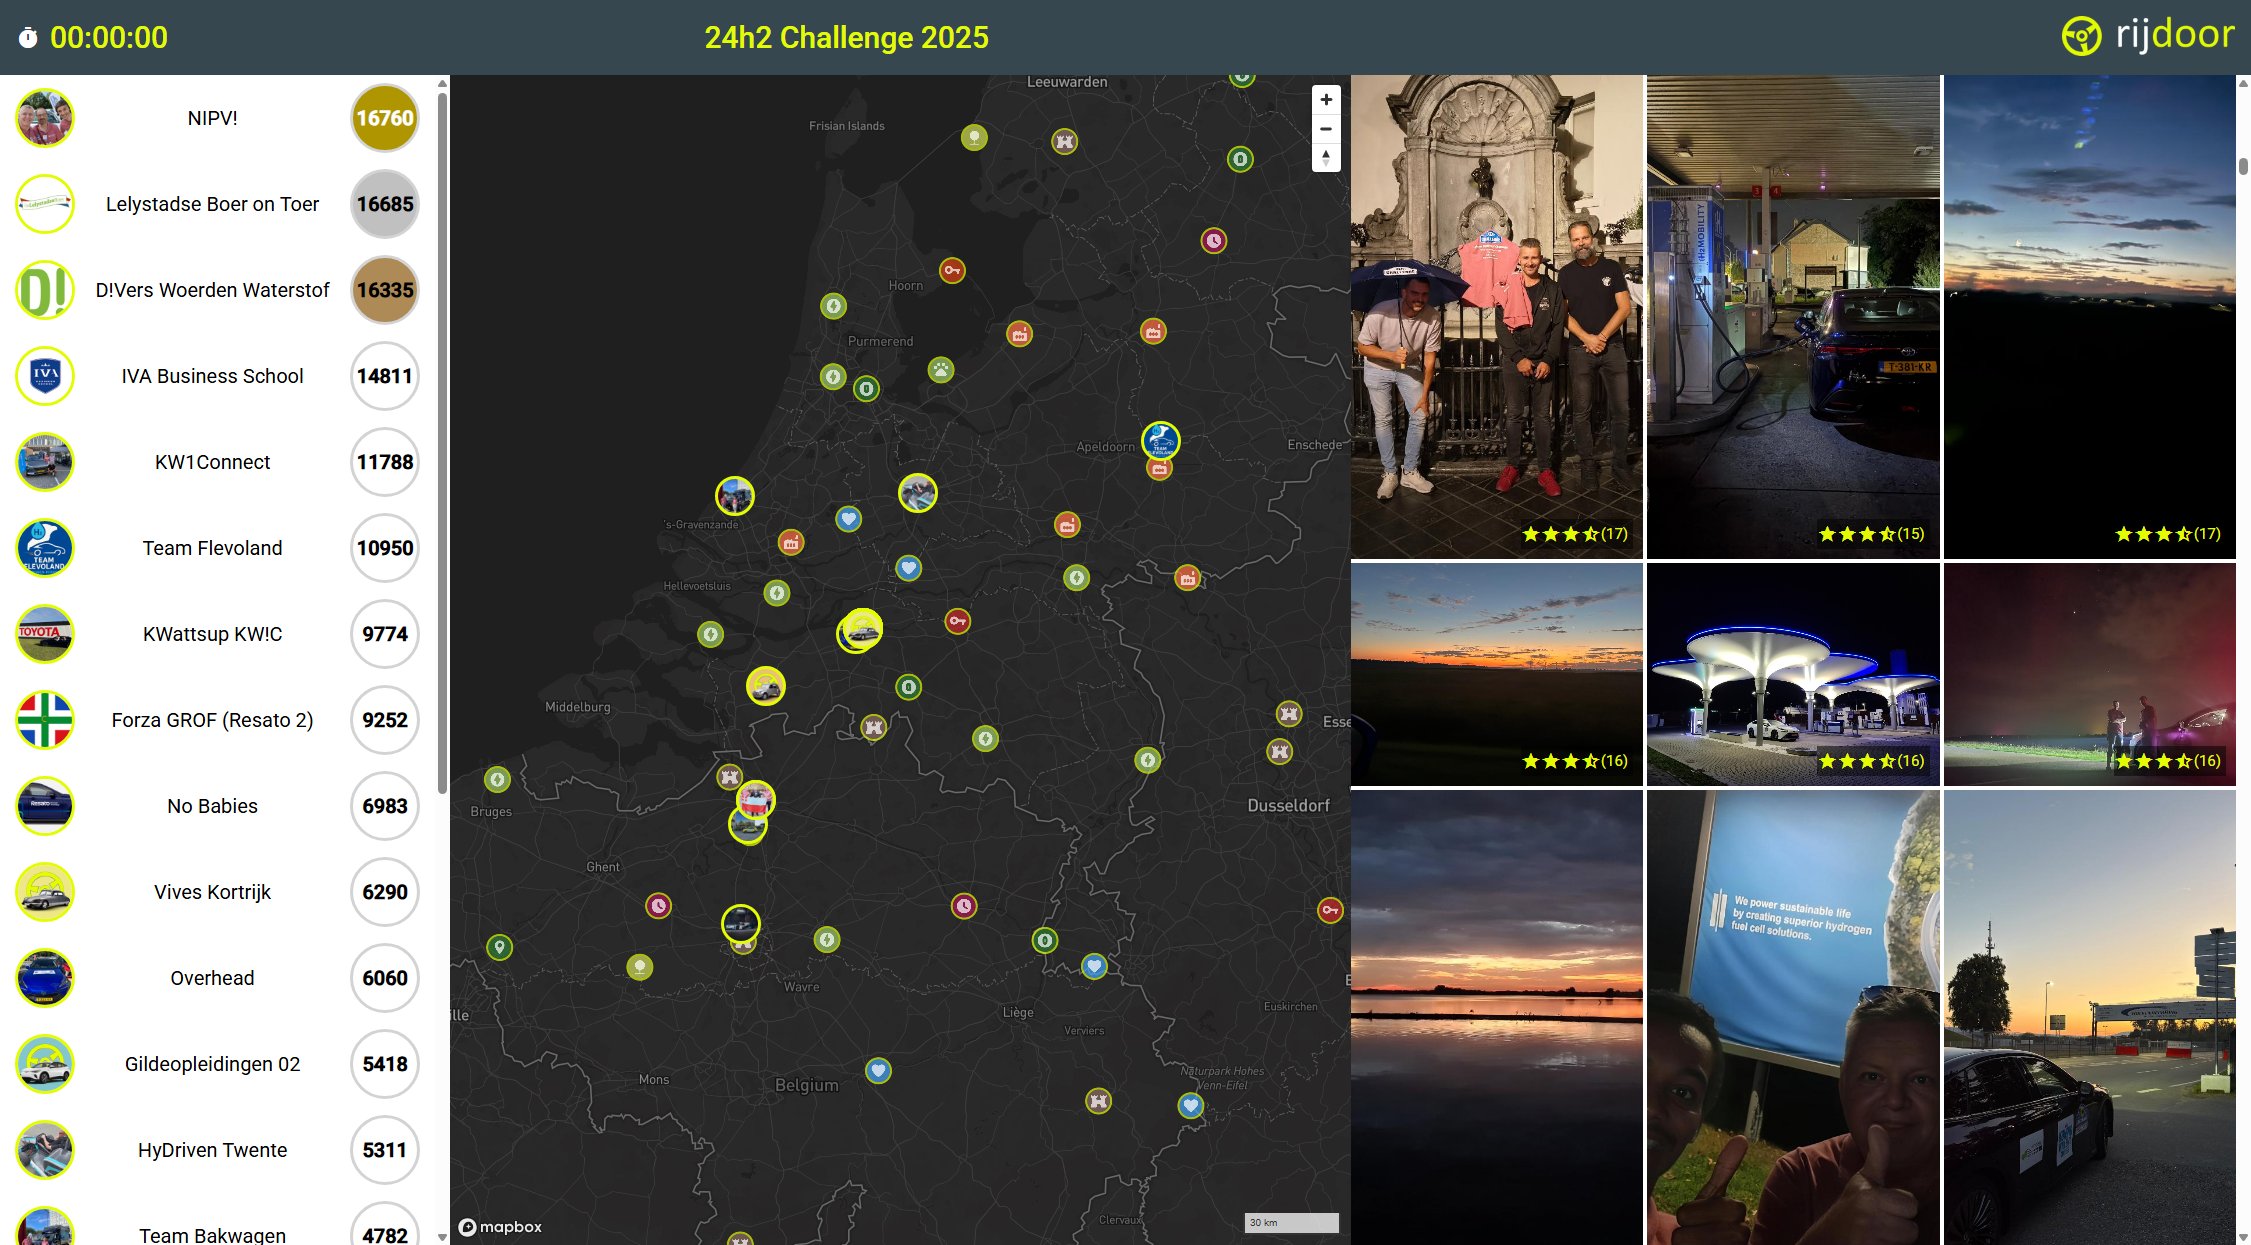The height and width of the screenshot is (1245, 2251).
Task: Zoom in on the map
Action: [x=1325, y=100]
